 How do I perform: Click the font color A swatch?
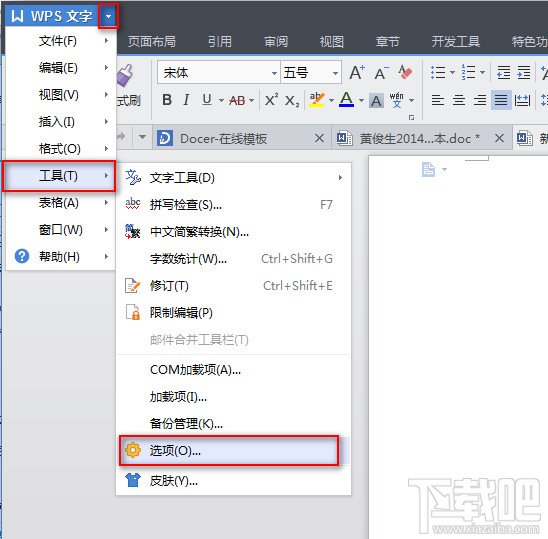[x=346, y=100]
